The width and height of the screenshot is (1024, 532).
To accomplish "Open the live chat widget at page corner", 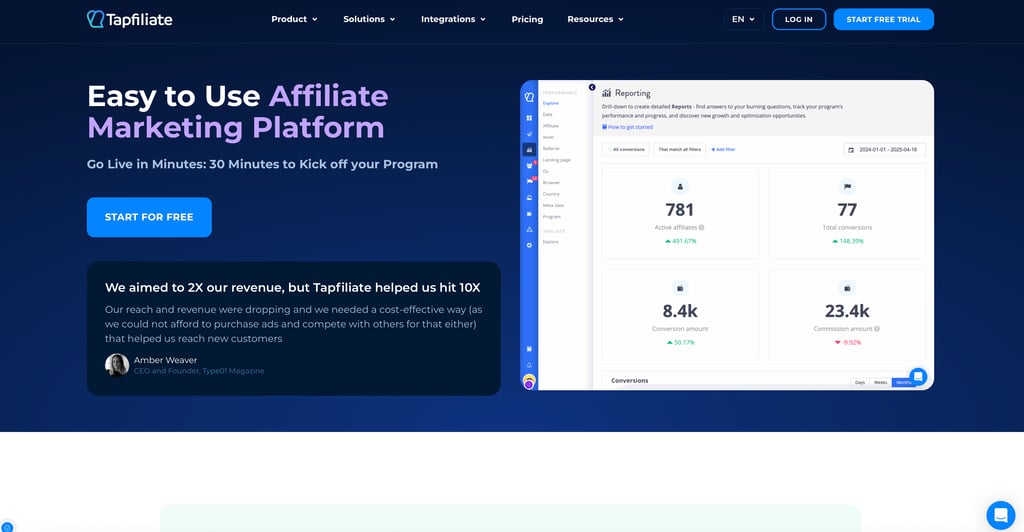I will coord(1000,516).
